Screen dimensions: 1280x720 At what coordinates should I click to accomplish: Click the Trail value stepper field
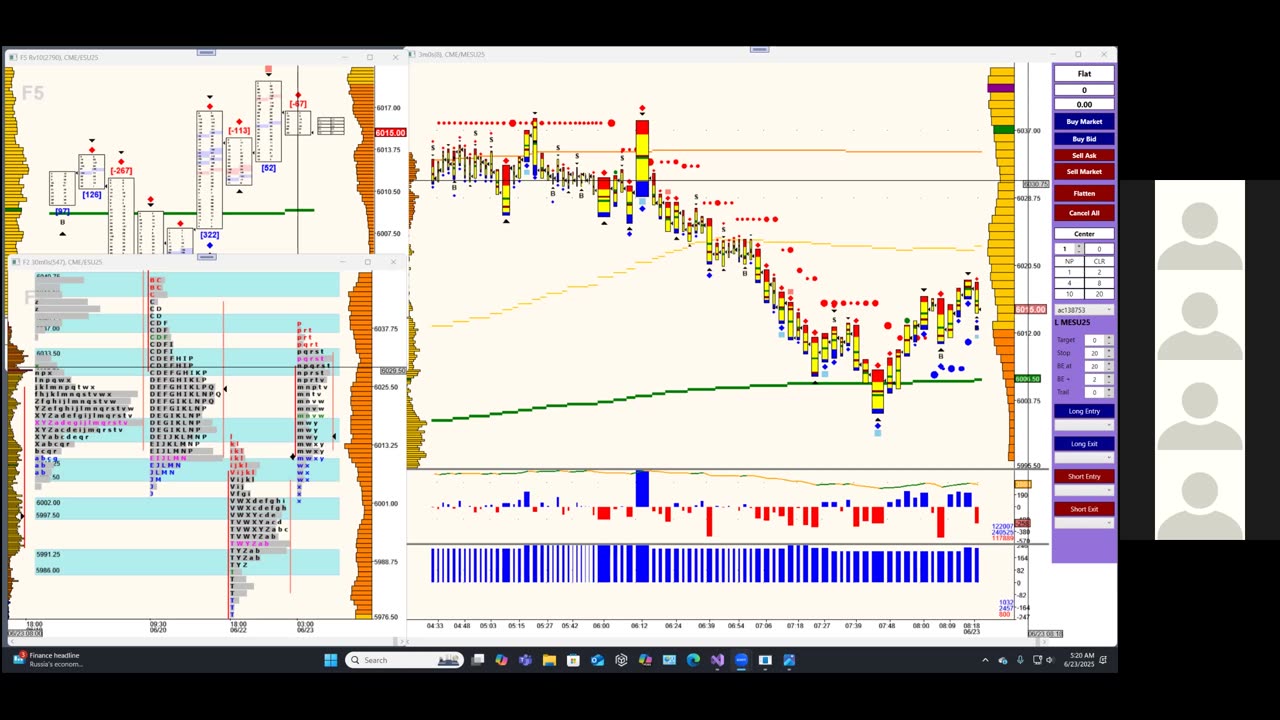tap(1099, 392)
